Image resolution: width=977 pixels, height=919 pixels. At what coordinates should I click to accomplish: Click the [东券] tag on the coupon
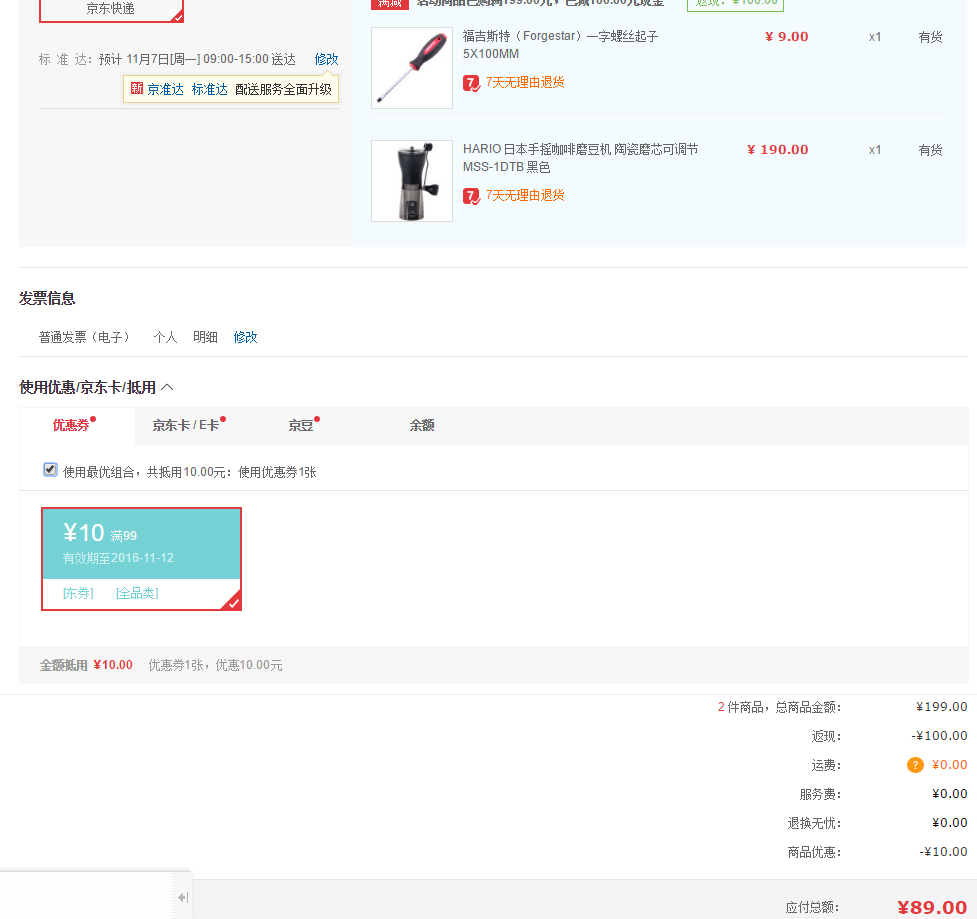click(x=79, y=593)
